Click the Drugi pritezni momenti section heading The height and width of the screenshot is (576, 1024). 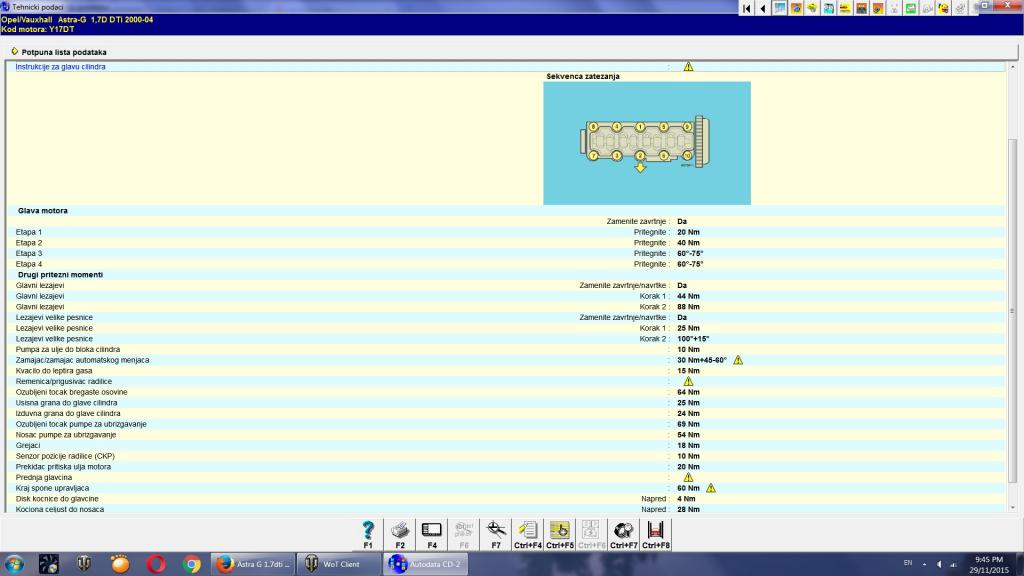coord(60,275)
